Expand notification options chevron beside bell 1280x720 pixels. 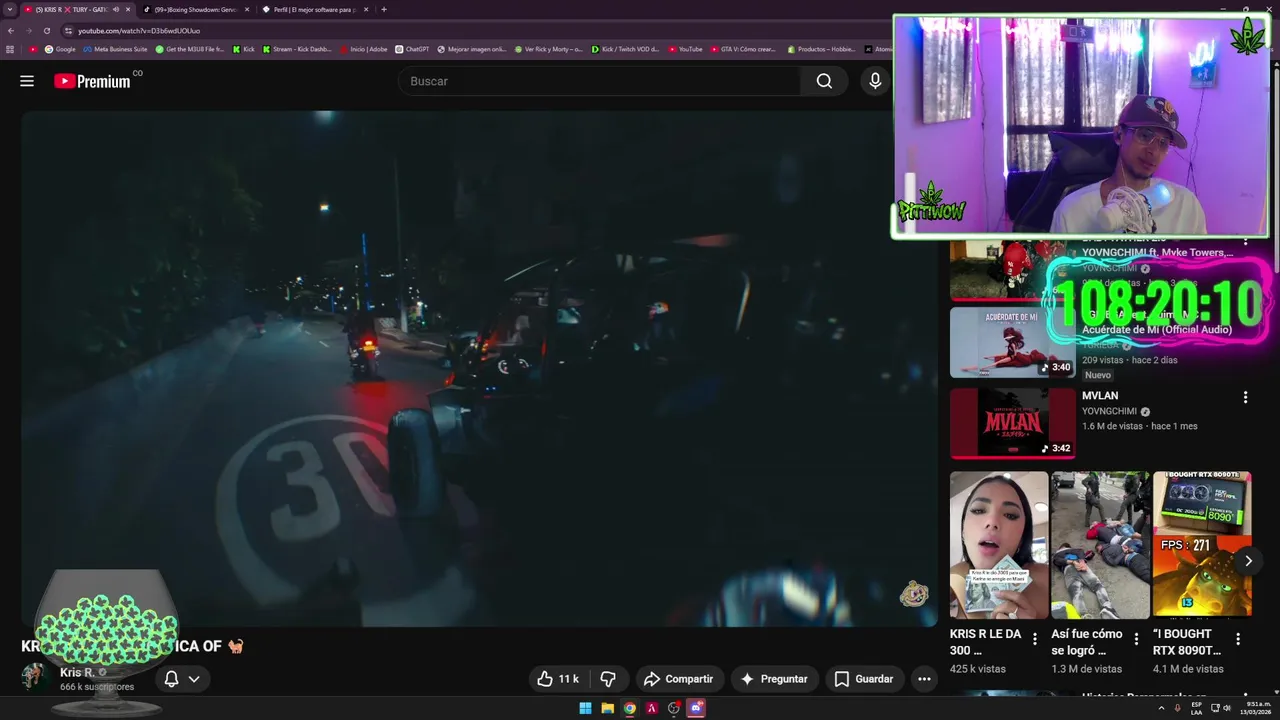tap(194, 679)
